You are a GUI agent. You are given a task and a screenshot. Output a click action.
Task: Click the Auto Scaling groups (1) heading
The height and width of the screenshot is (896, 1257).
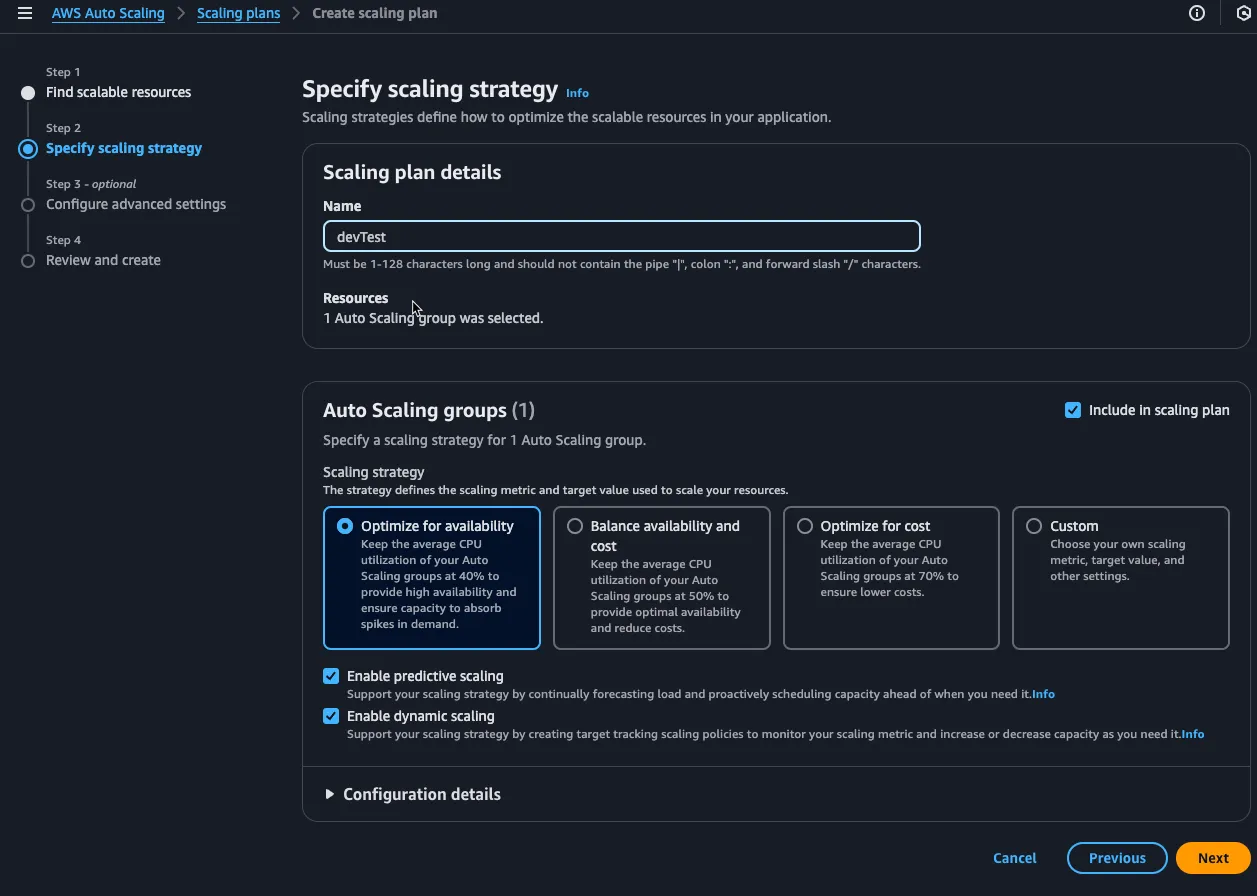click(429, 410)
